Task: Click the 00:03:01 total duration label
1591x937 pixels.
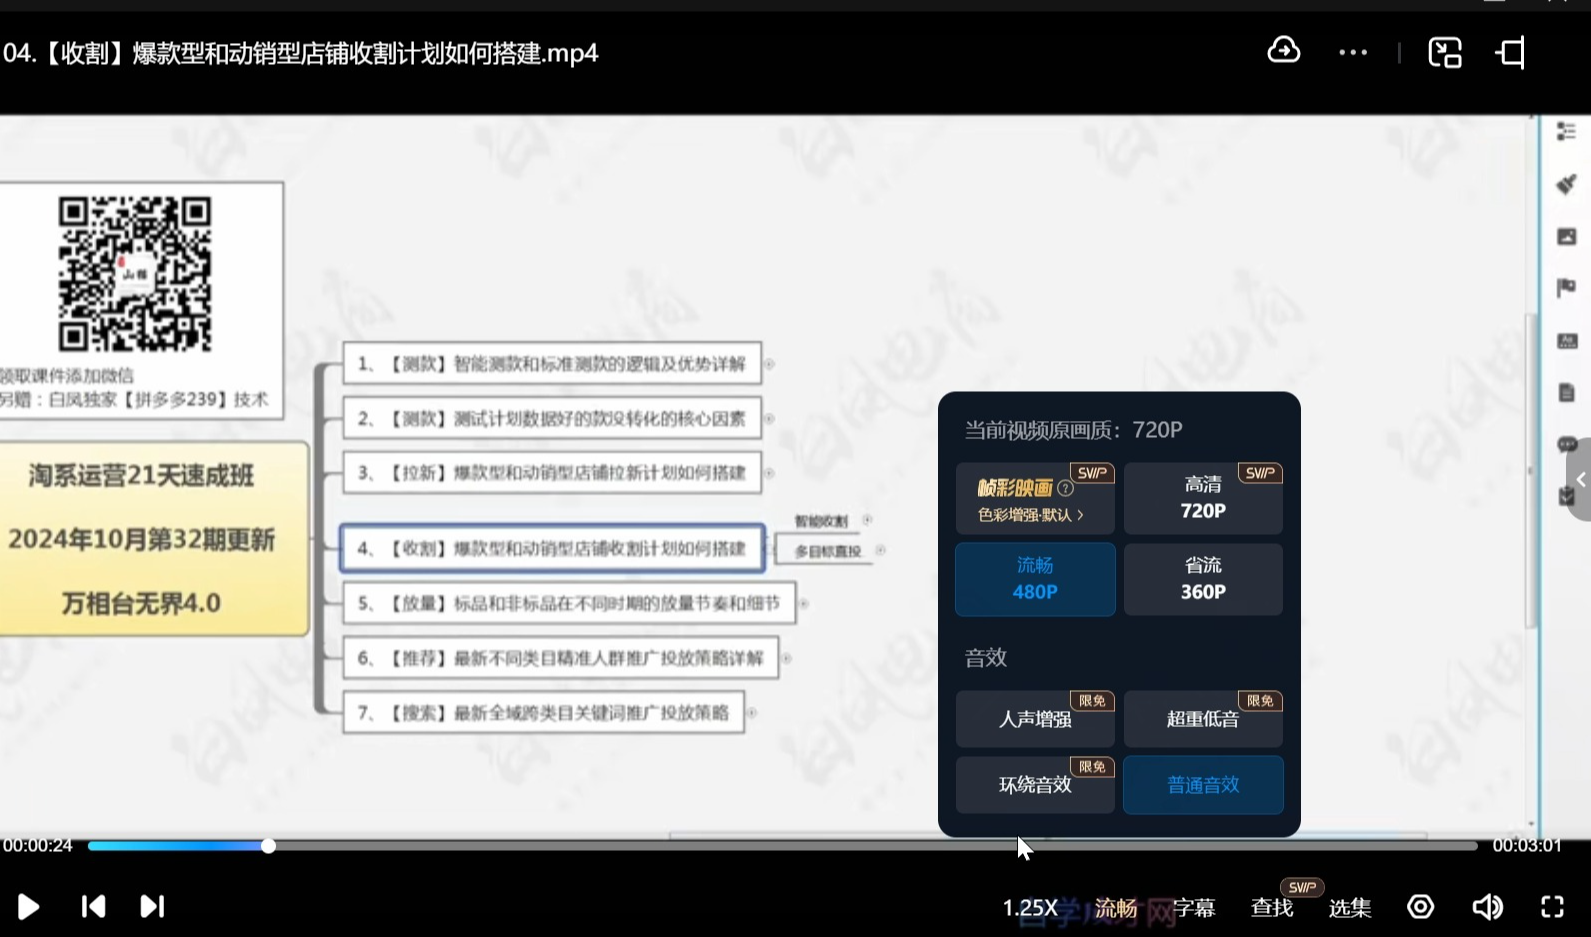Action: (1527, 846)
